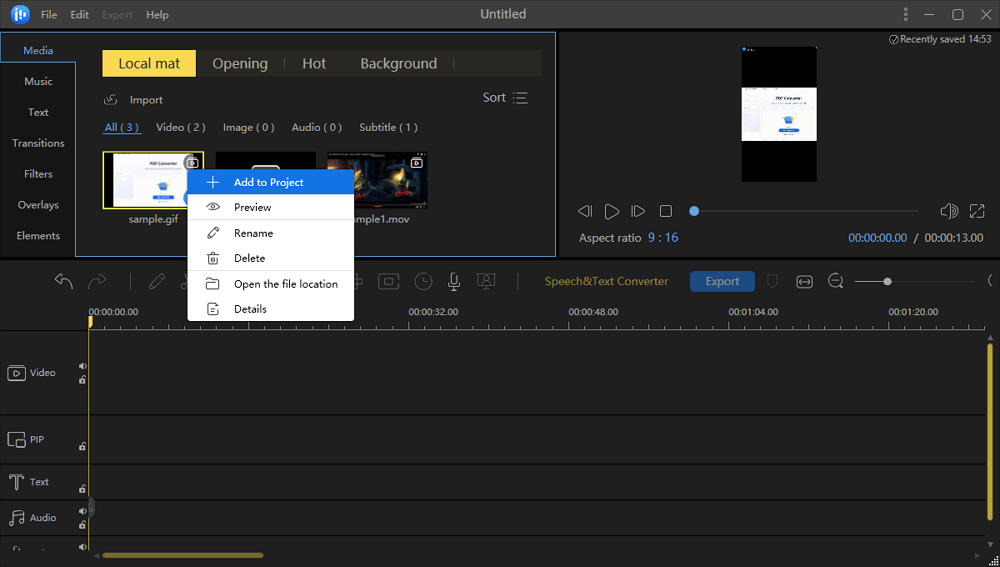Choose Add to Project from context menu
This screenshot has width=1000, height=567.
pos(268,182)
